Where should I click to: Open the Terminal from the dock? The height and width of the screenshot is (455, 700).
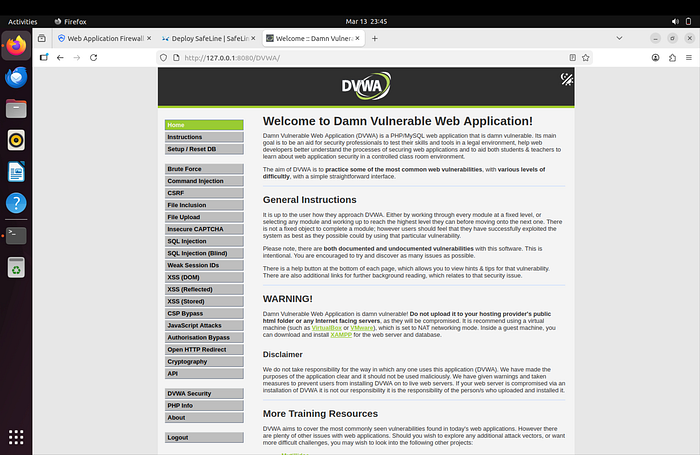pos(16,235)
